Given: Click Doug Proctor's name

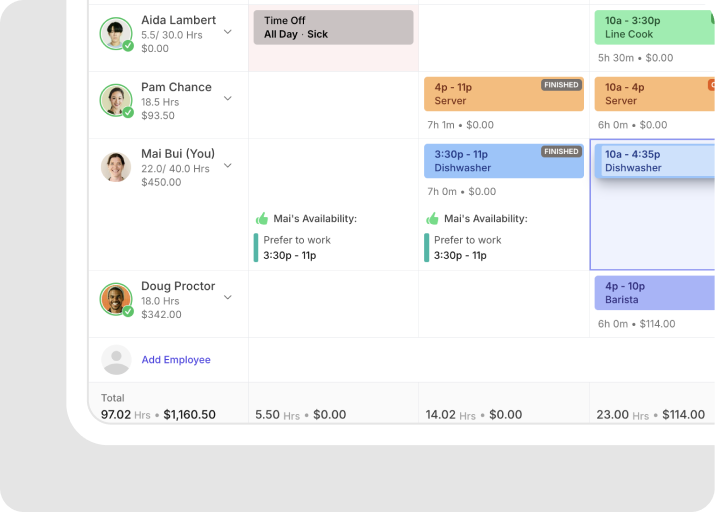Looking at the screenshot, I should (x=178, y=286).
